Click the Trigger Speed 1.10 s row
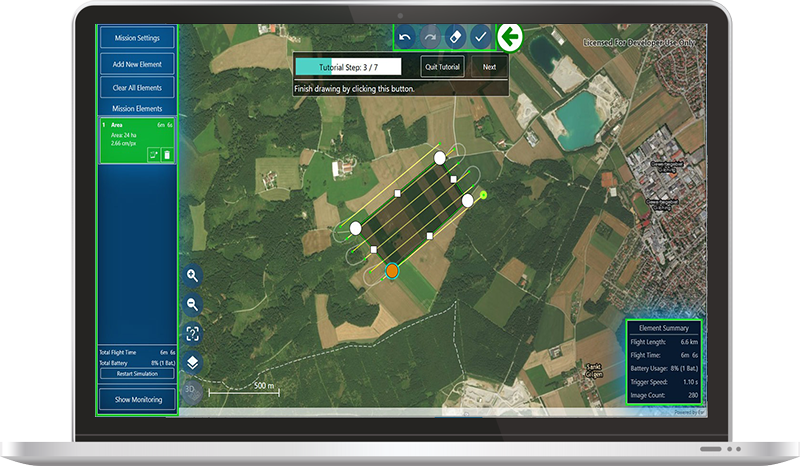 coord(664,382)
